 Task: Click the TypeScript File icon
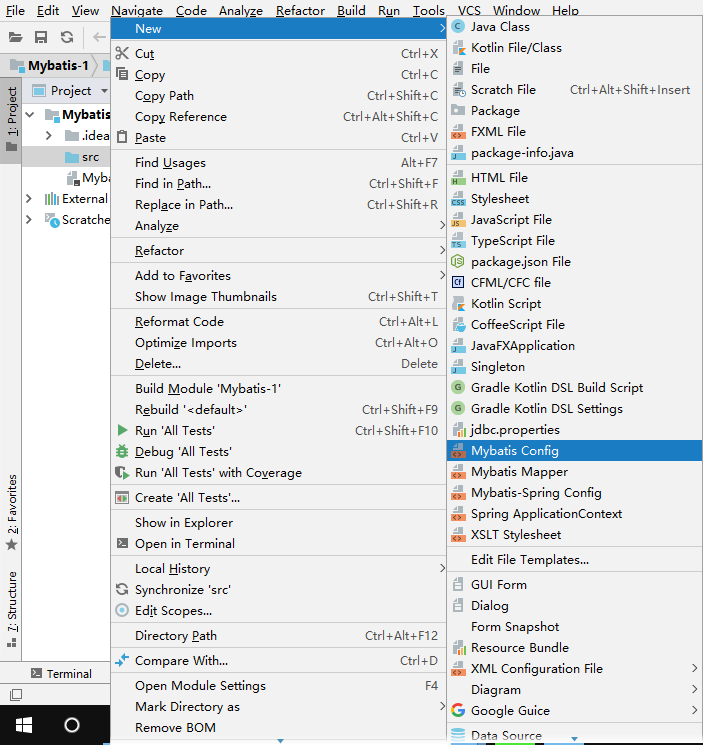coord(458,240)
